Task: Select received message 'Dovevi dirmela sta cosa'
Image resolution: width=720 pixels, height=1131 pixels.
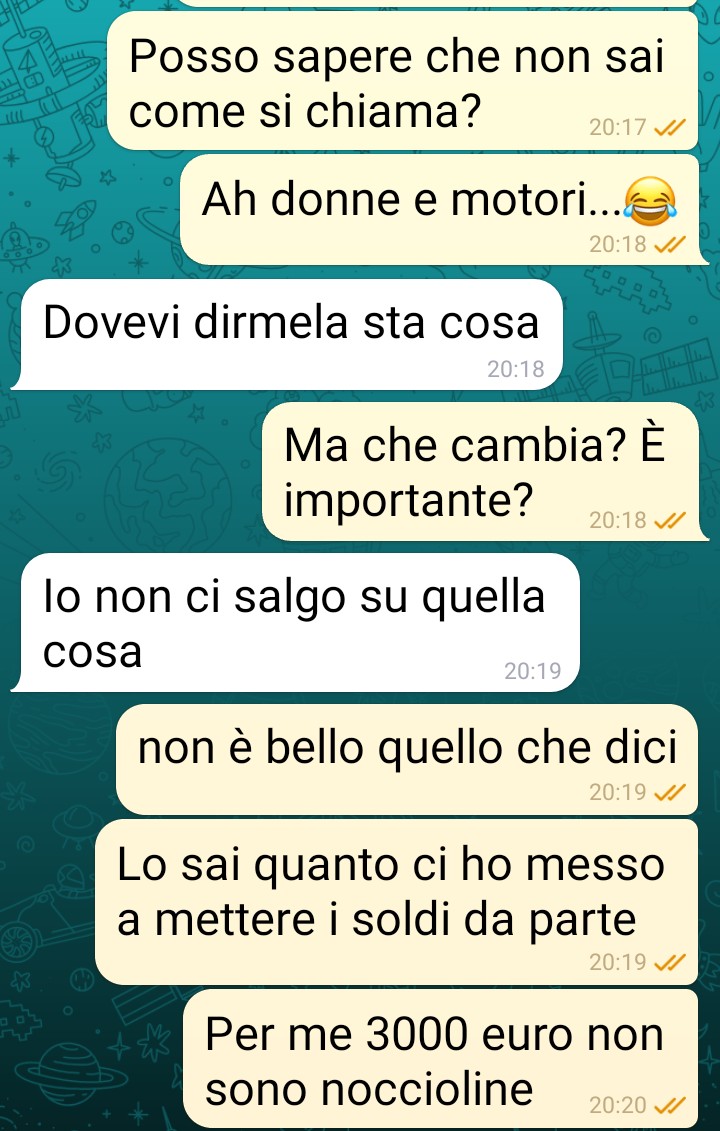Action: coord(287,335)
